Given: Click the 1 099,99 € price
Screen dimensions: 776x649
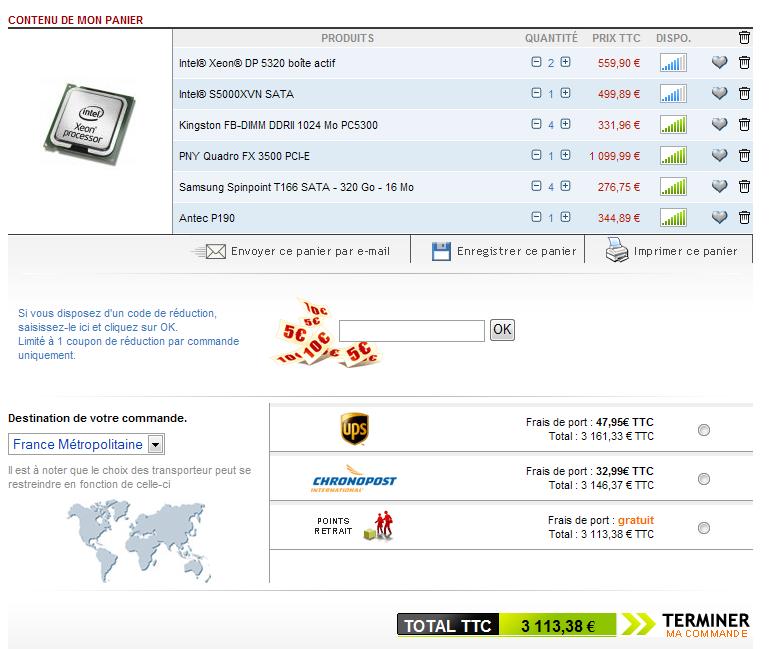Looking at the screenshot, I should pos(614,156).
